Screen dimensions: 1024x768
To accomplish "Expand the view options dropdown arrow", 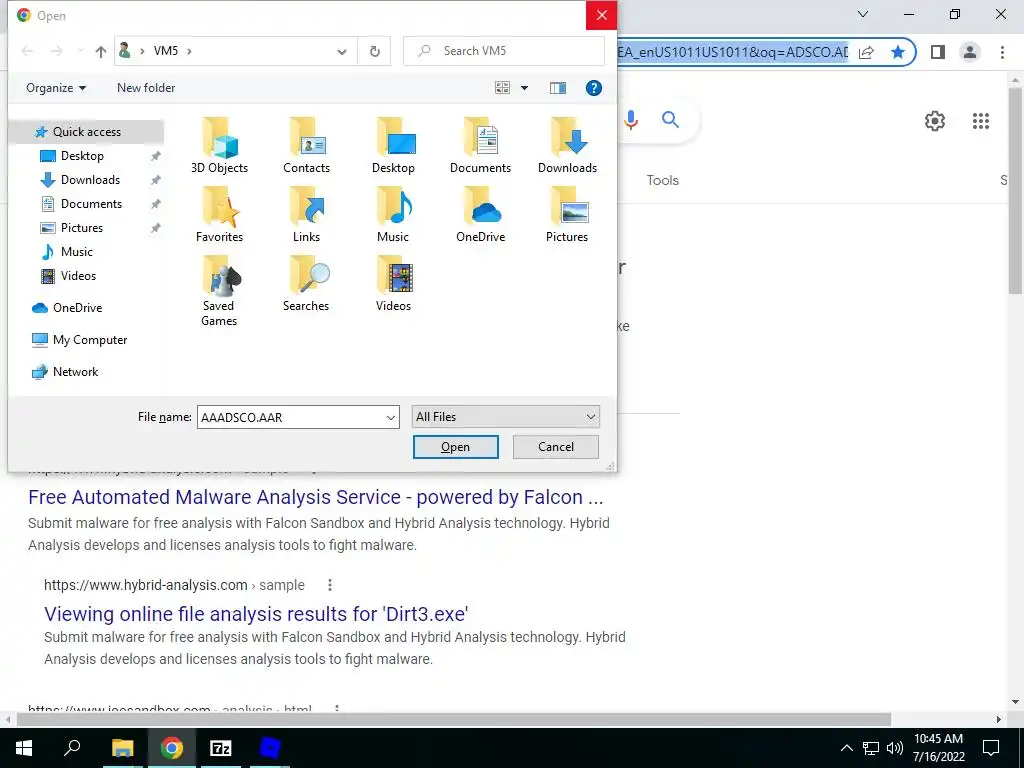I will tap(524, 88).
